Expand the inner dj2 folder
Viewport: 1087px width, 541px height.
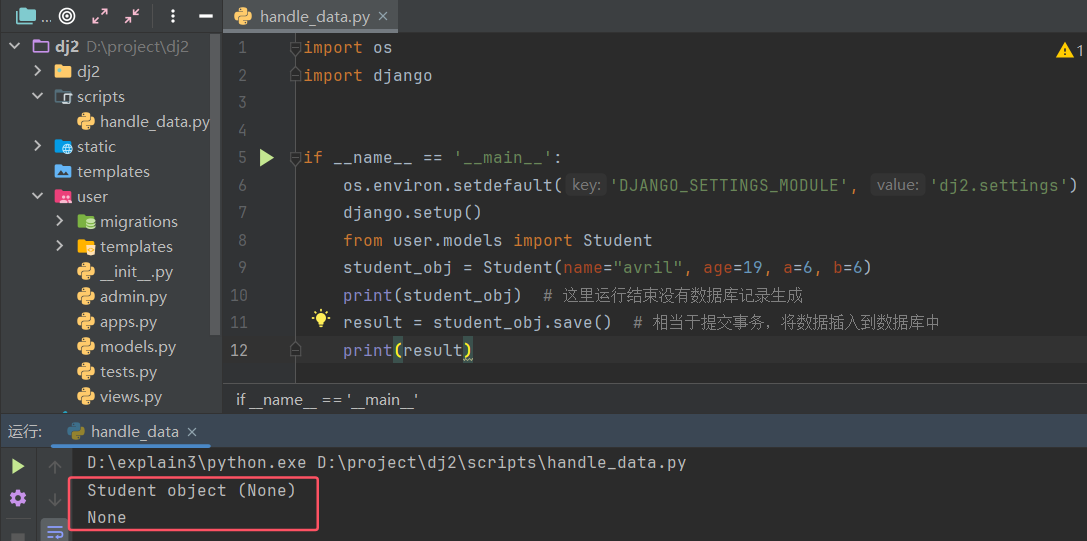click(37, 71)
